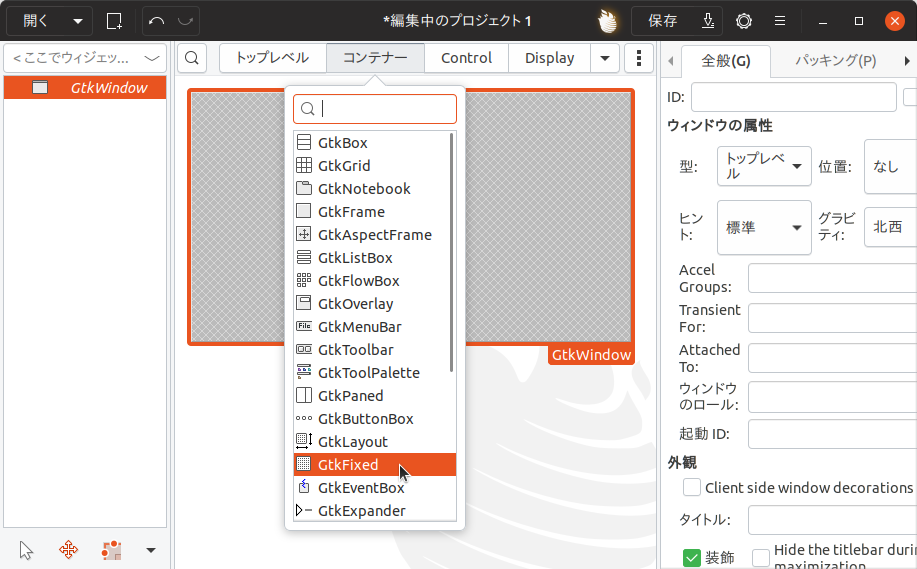Open the preferences gear icon

744,21
